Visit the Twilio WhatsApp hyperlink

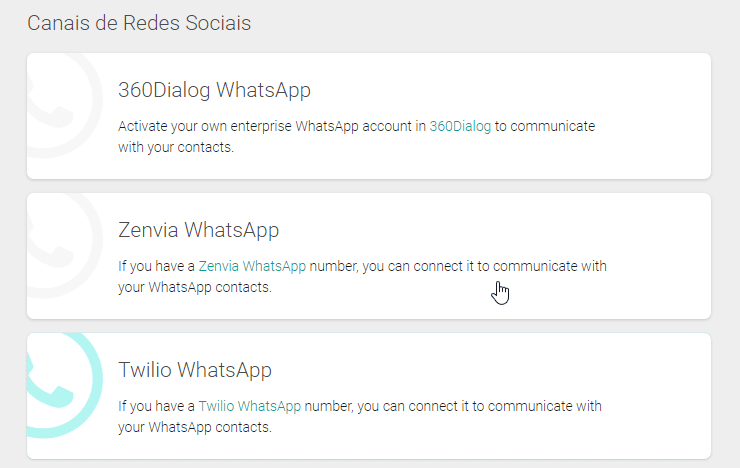249,407
